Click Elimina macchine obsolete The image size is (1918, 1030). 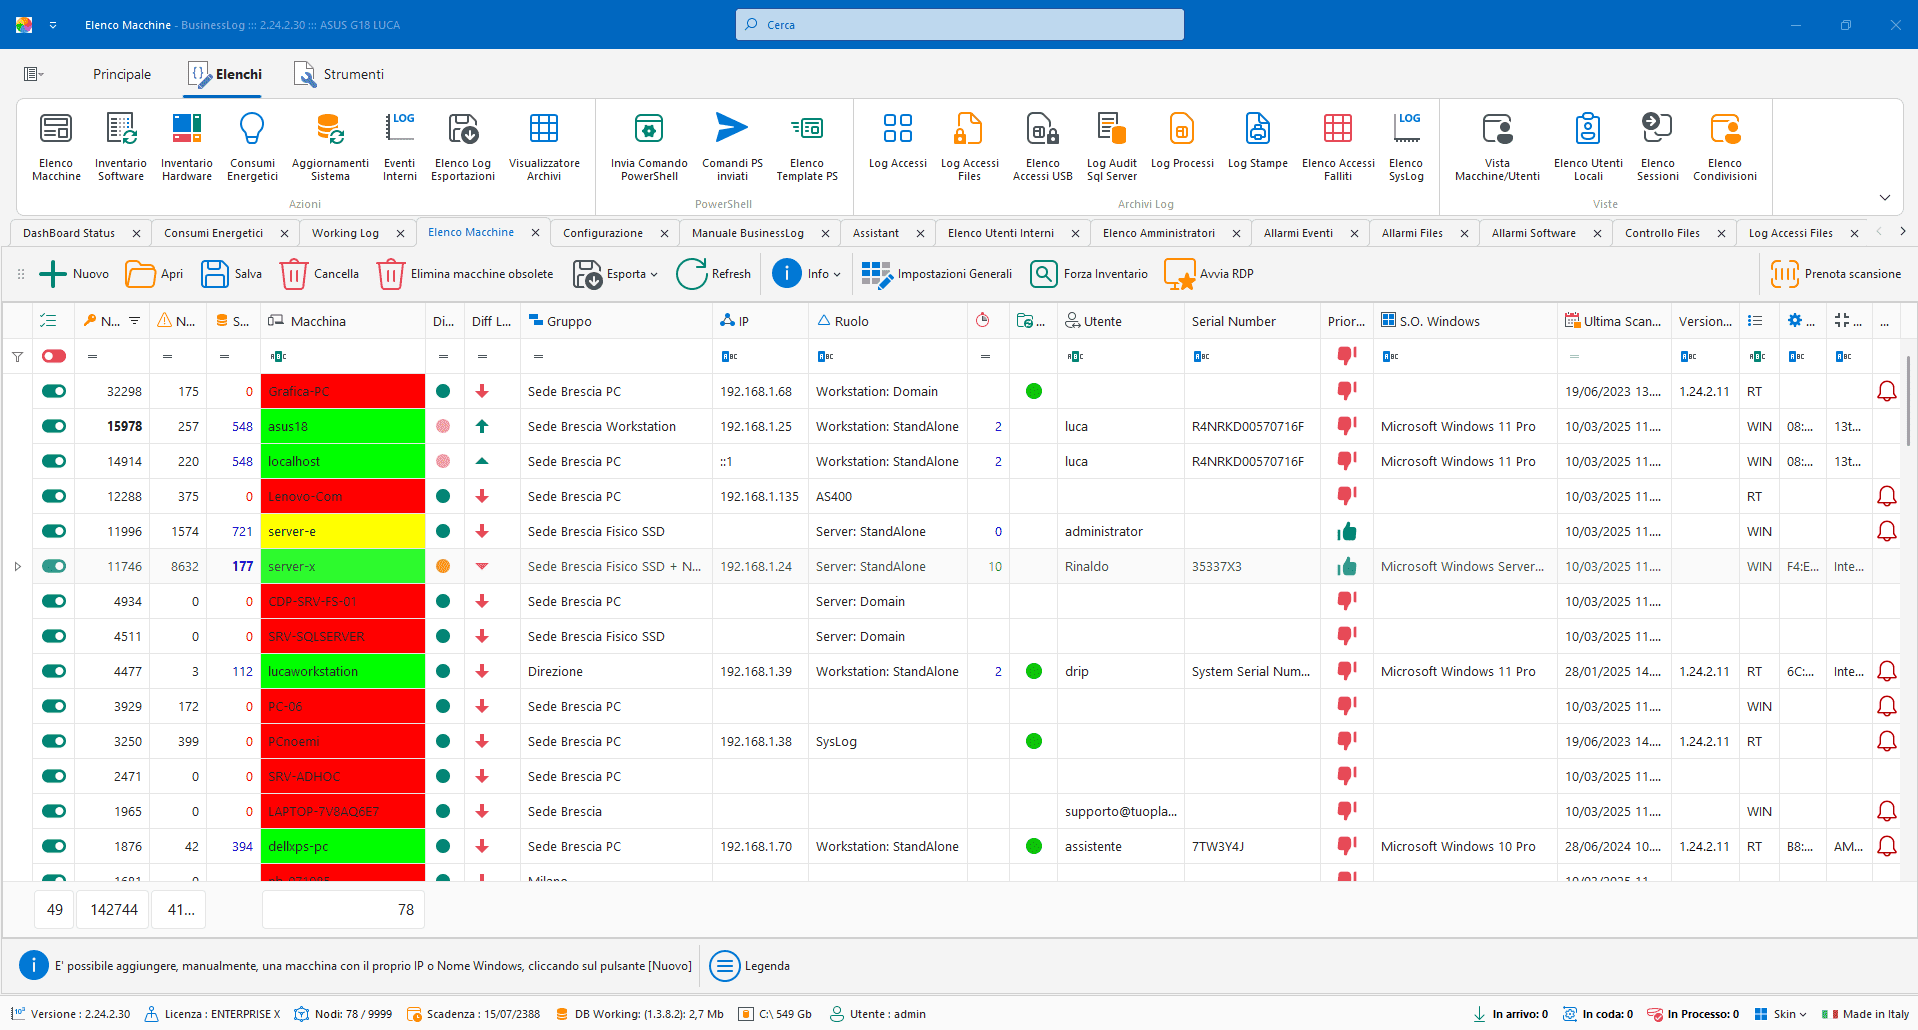coord(465,274)
